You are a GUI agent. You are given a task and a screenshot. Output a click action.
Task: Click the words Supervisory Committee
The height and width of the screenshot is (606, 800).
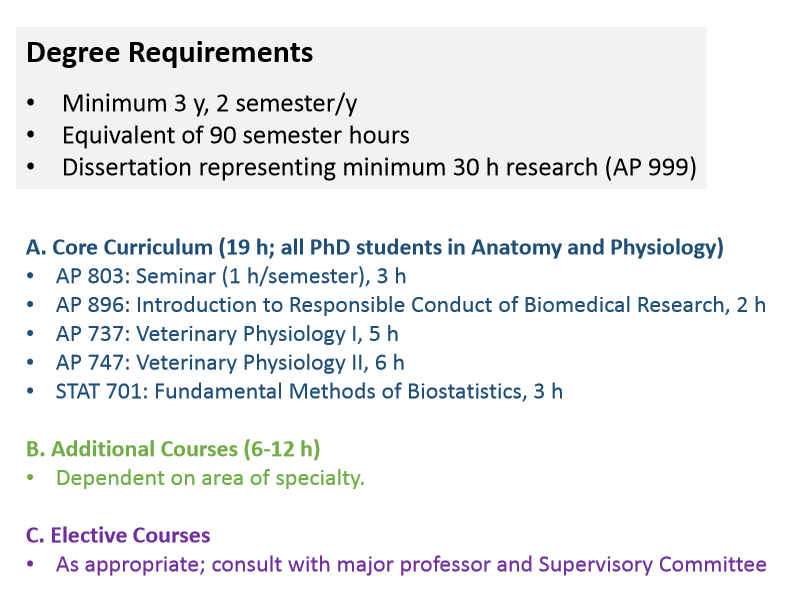[x=653, y=565]
